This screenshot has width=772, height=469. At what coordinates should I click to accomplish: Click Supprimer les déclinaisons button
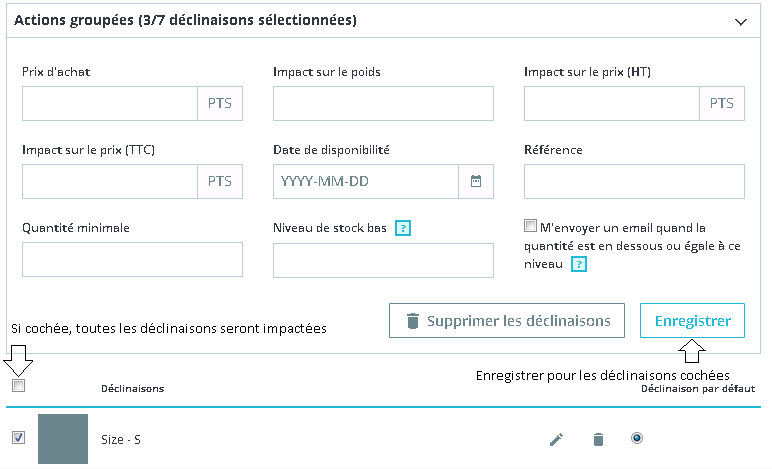507,321
